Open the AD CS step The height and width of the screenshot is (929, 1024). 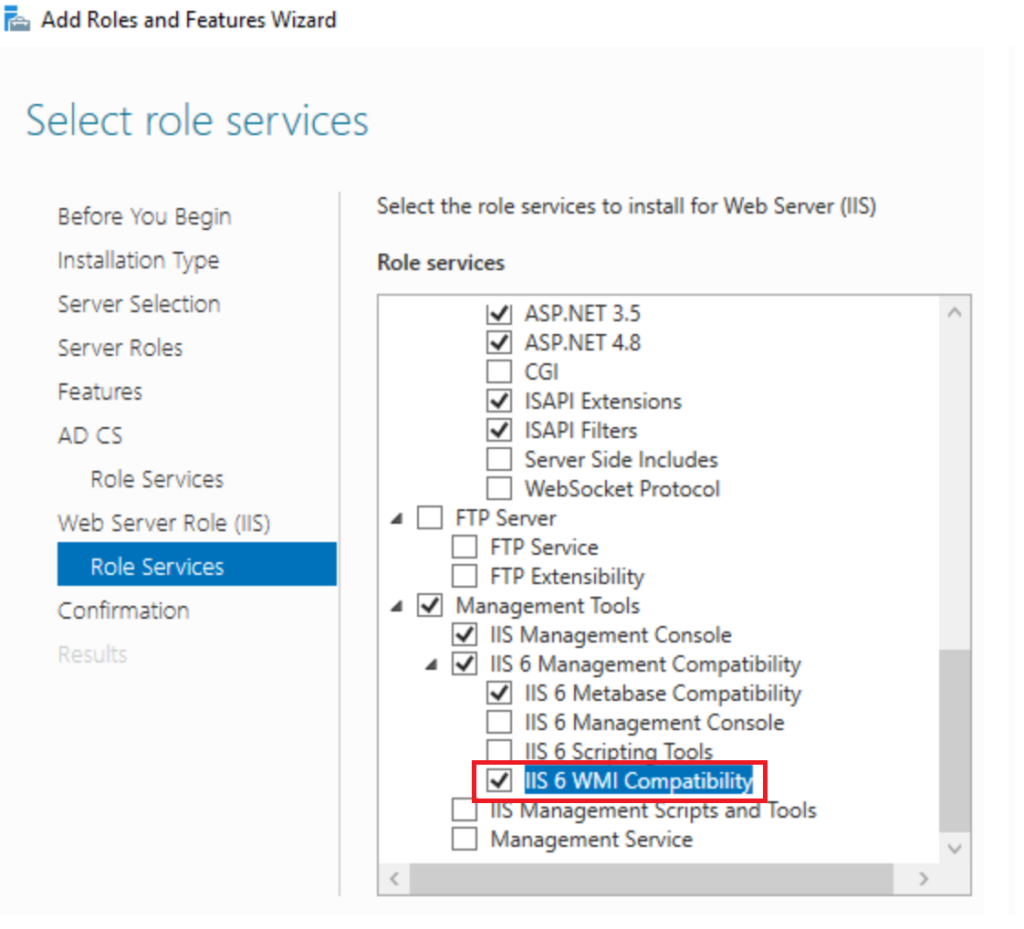pyautogui.click(x=91, y=436)
